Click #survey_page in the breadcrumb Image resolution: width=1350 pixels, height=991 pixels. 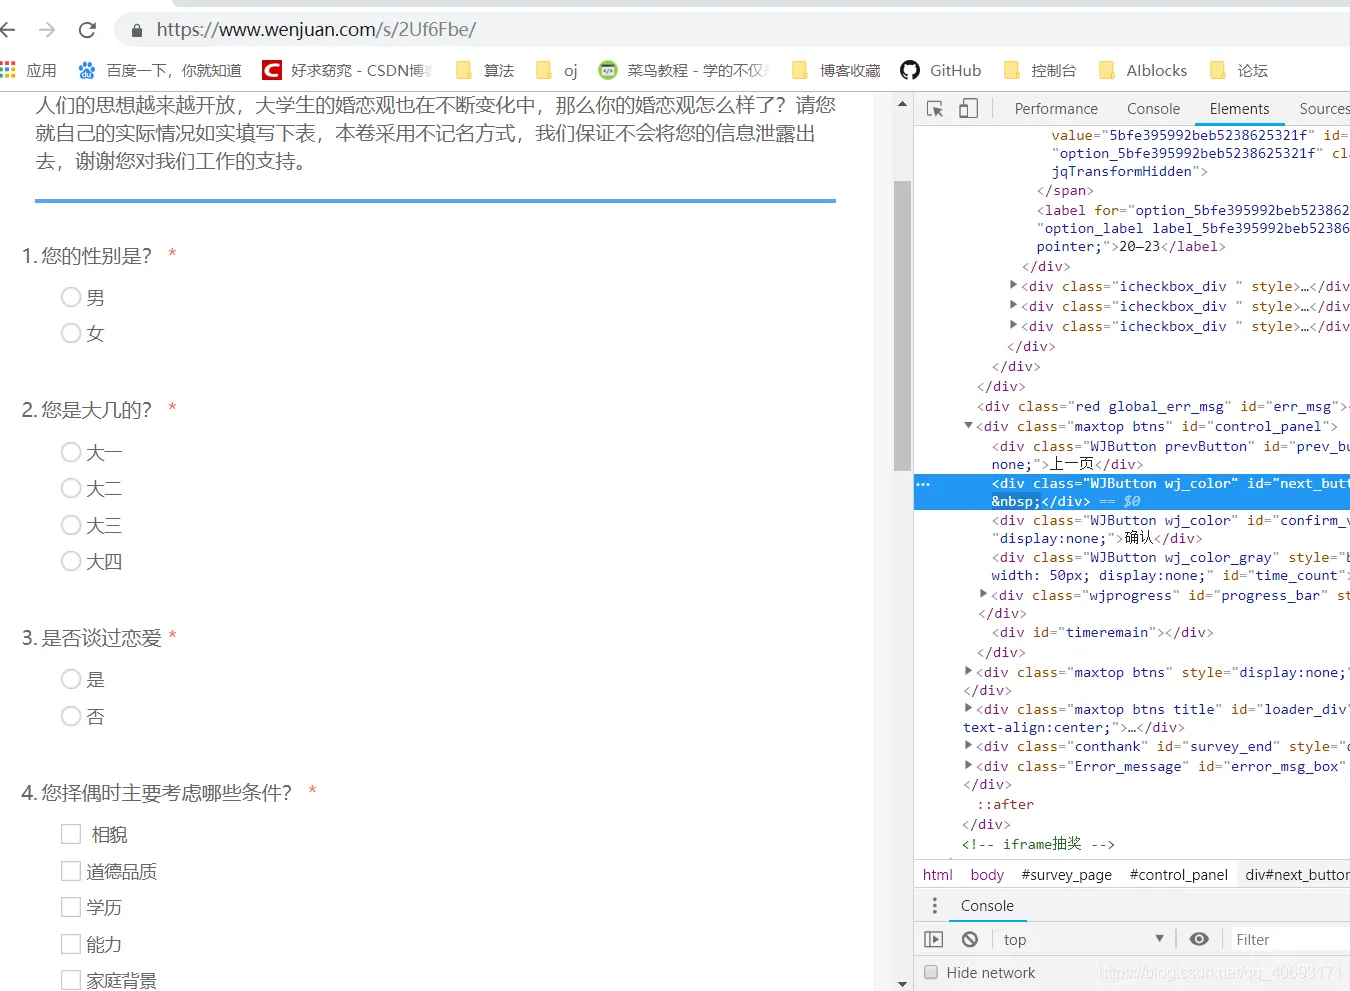point(1066,874)
